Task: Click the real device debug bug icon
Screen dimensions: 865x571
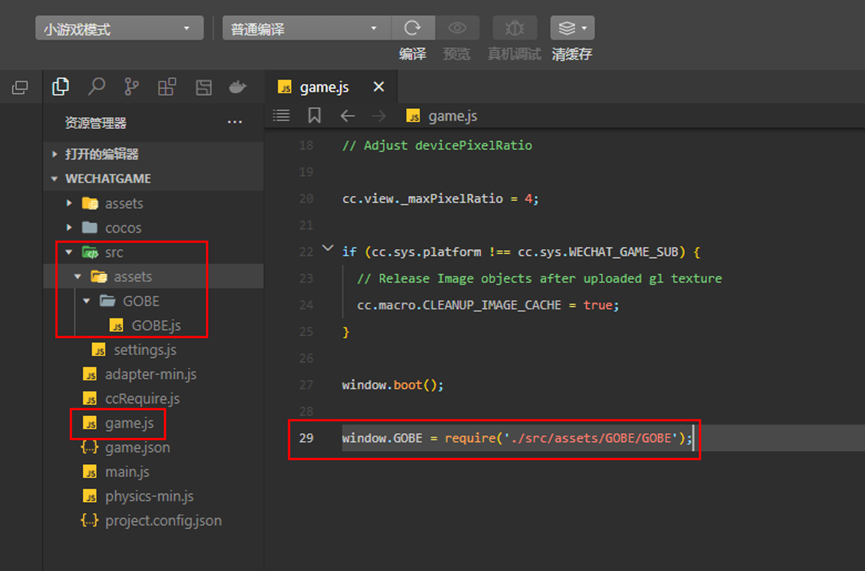Action: click(514, 29)
